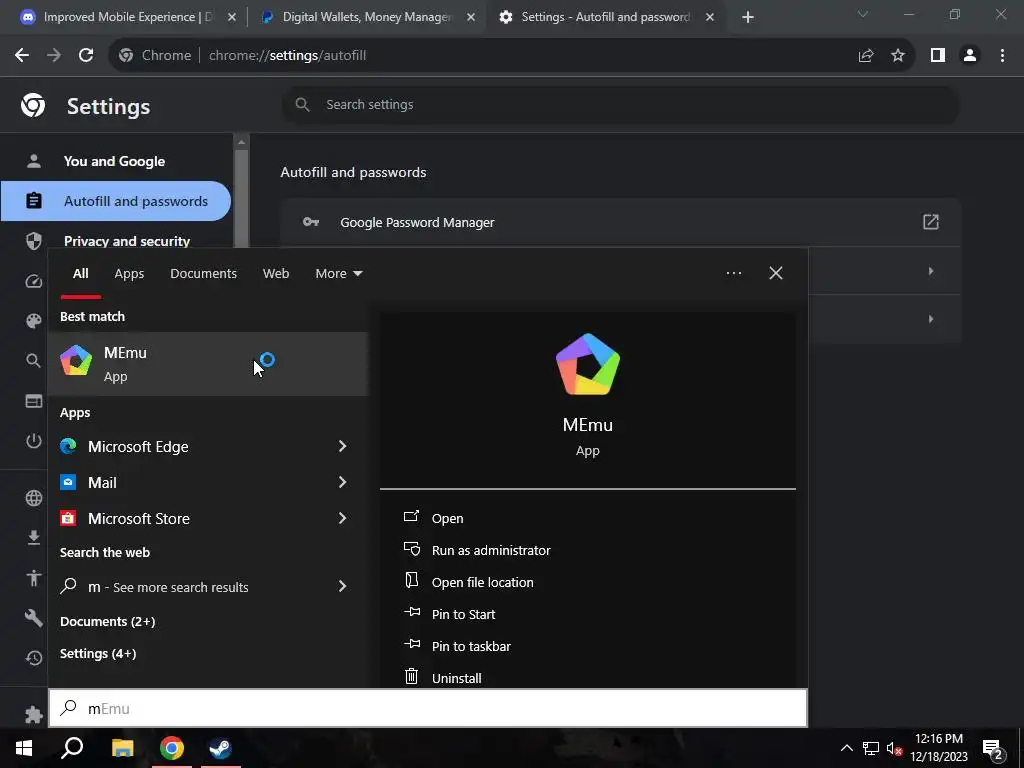Screen dimensions: 1024x768
Task: Open Chrome side panel icon
Action: (x=938, y=56)
